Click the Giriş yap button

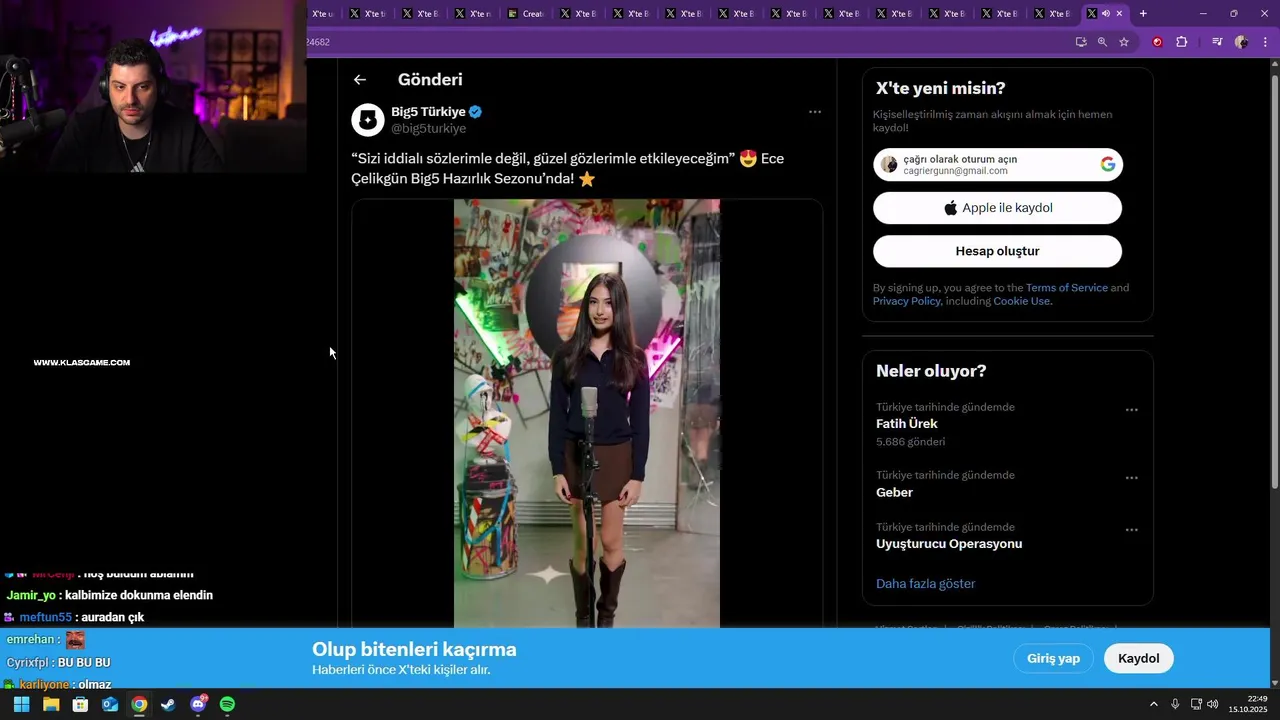pos(1054,658)
